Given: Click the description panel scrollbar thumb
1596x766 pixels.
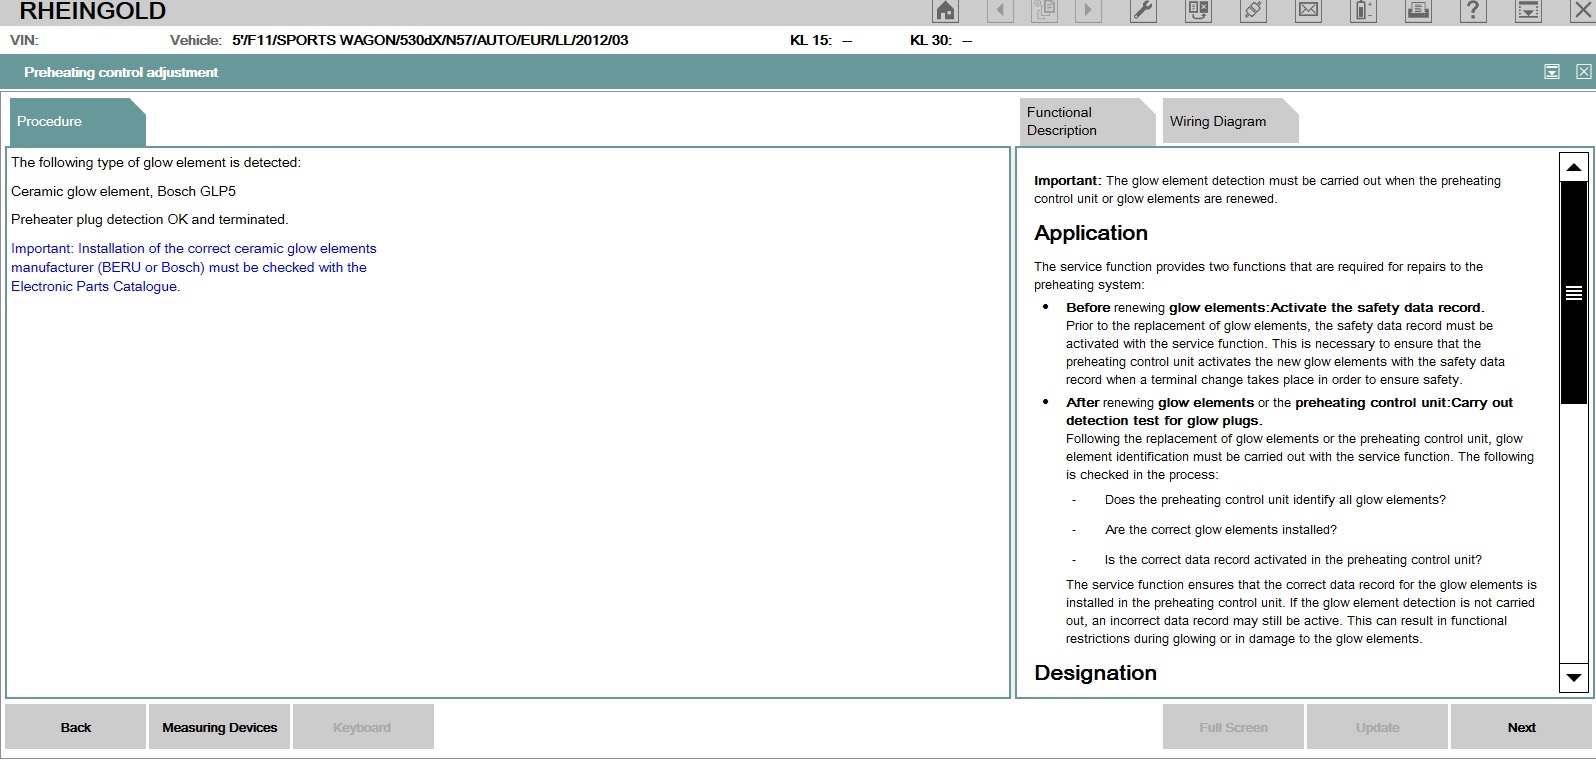Looking at the screenshot, I should (x=1573, y=292).
